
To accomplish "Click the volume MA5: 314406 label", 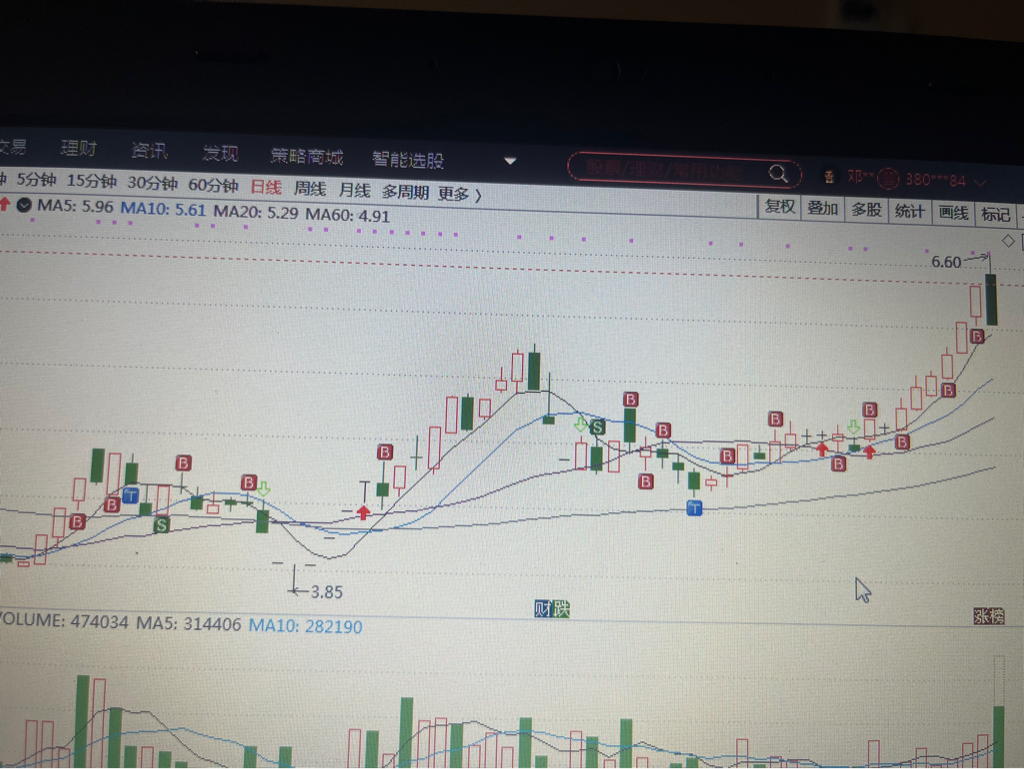I will pos(189,623).
